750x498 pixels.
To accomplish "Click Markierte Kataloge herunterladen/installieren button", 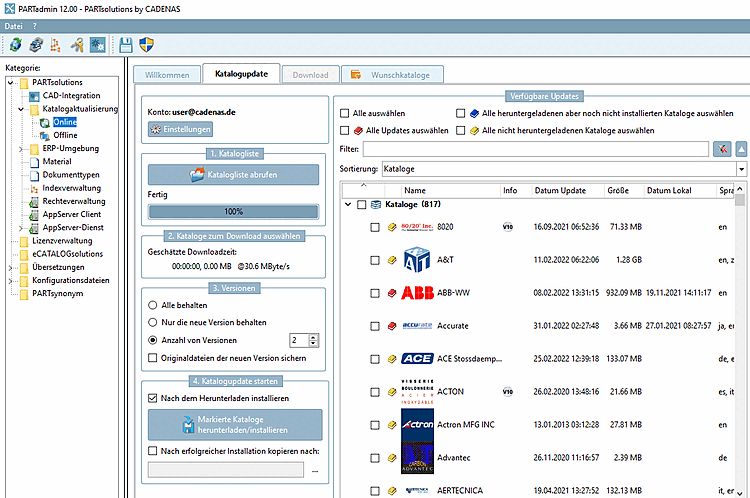I will click(235, 425).
